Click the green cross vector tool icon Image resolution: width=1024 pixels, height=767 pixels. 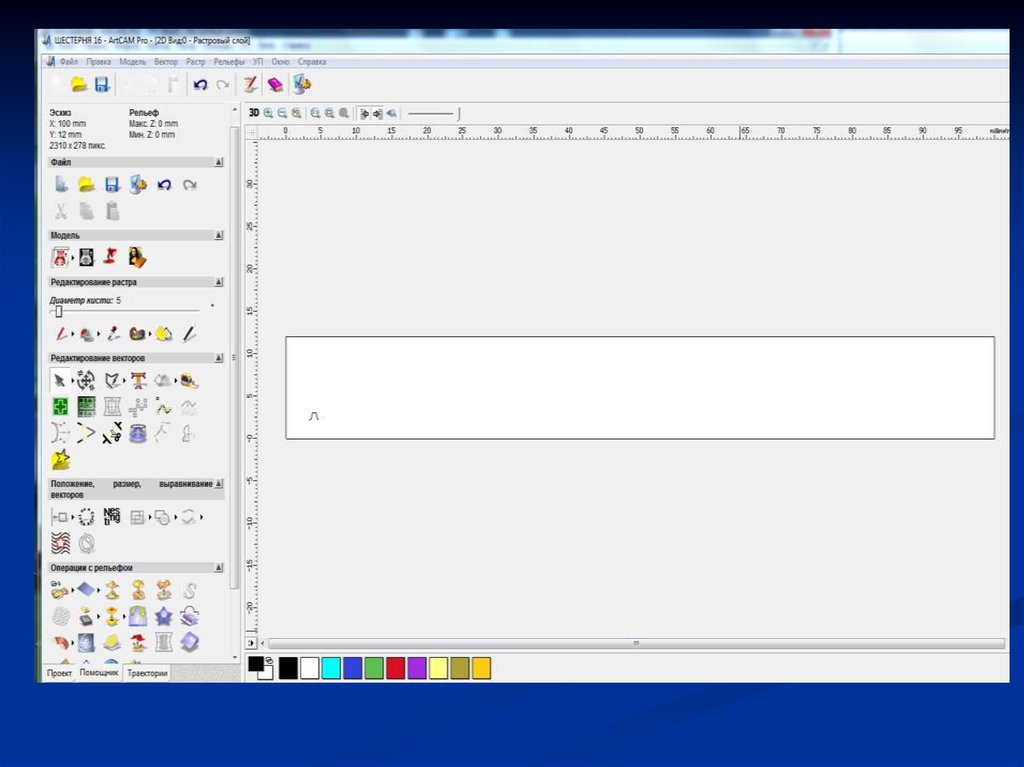(60, 406)
